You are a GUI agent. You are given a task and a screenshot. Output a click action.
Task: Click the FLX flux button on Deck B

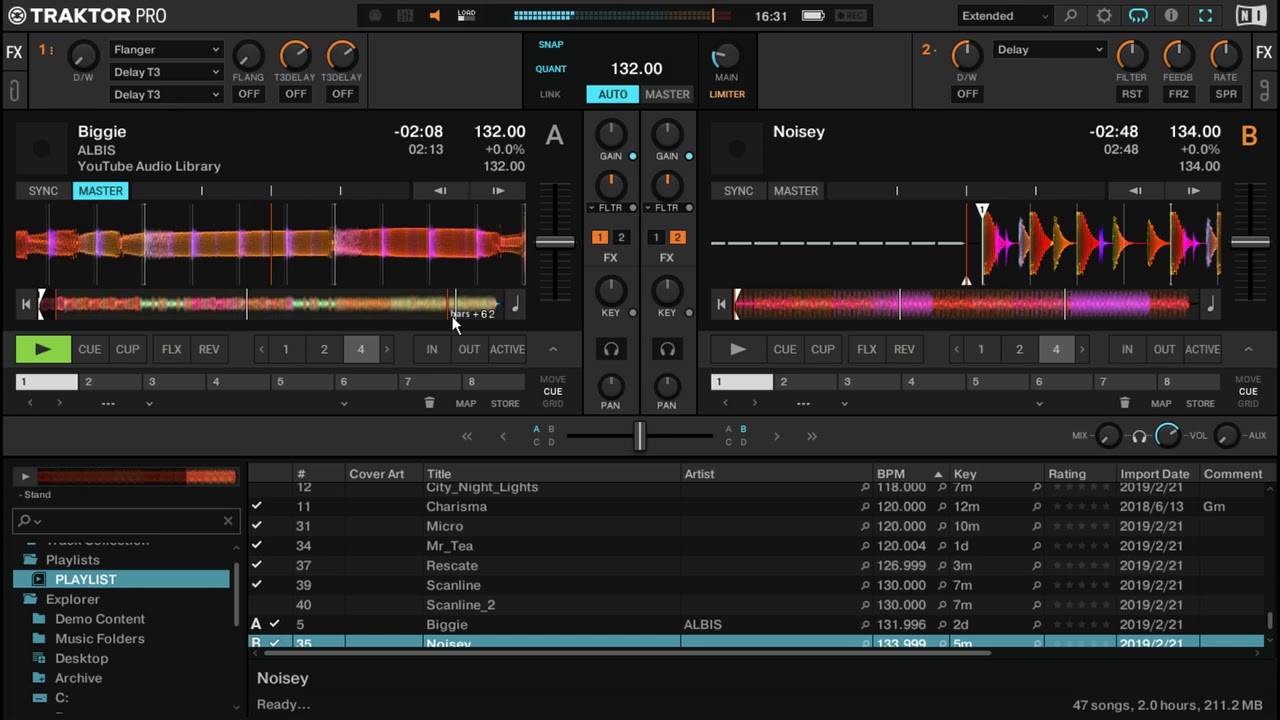[x=867, y=349]
